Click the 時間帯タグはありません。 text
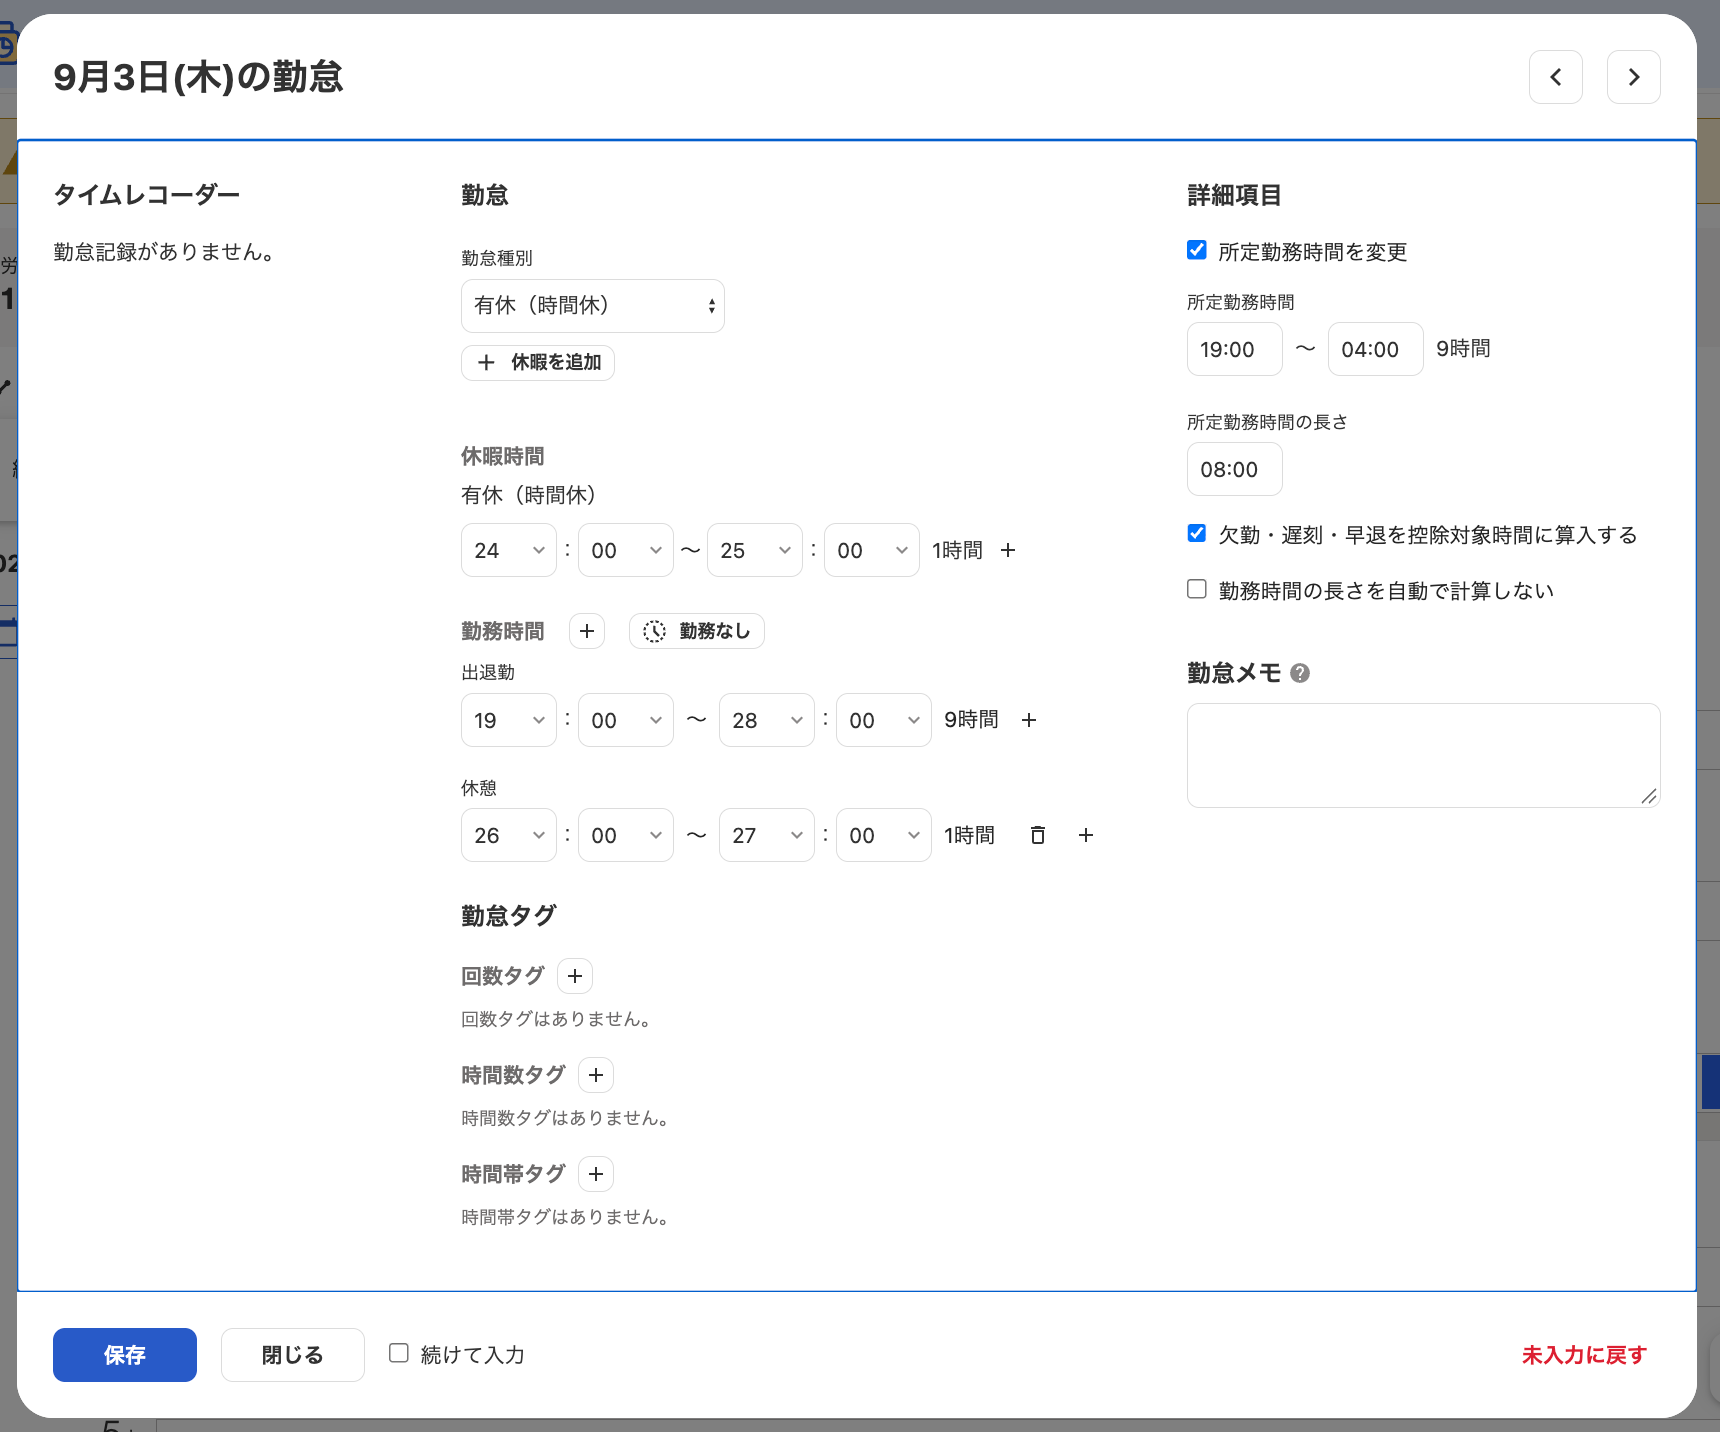The height and width of the screenshot is (1432, 1720). click(x=566, y=1217)
